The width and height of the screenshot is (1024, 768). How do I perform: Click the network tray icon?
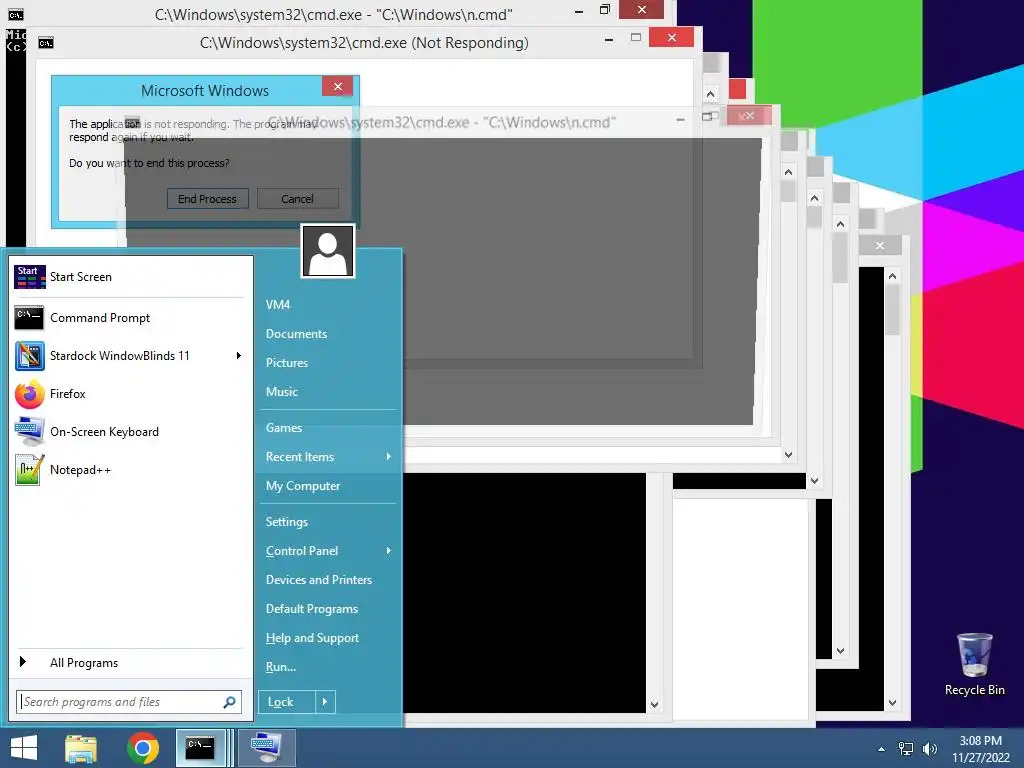tap(906, 749)
